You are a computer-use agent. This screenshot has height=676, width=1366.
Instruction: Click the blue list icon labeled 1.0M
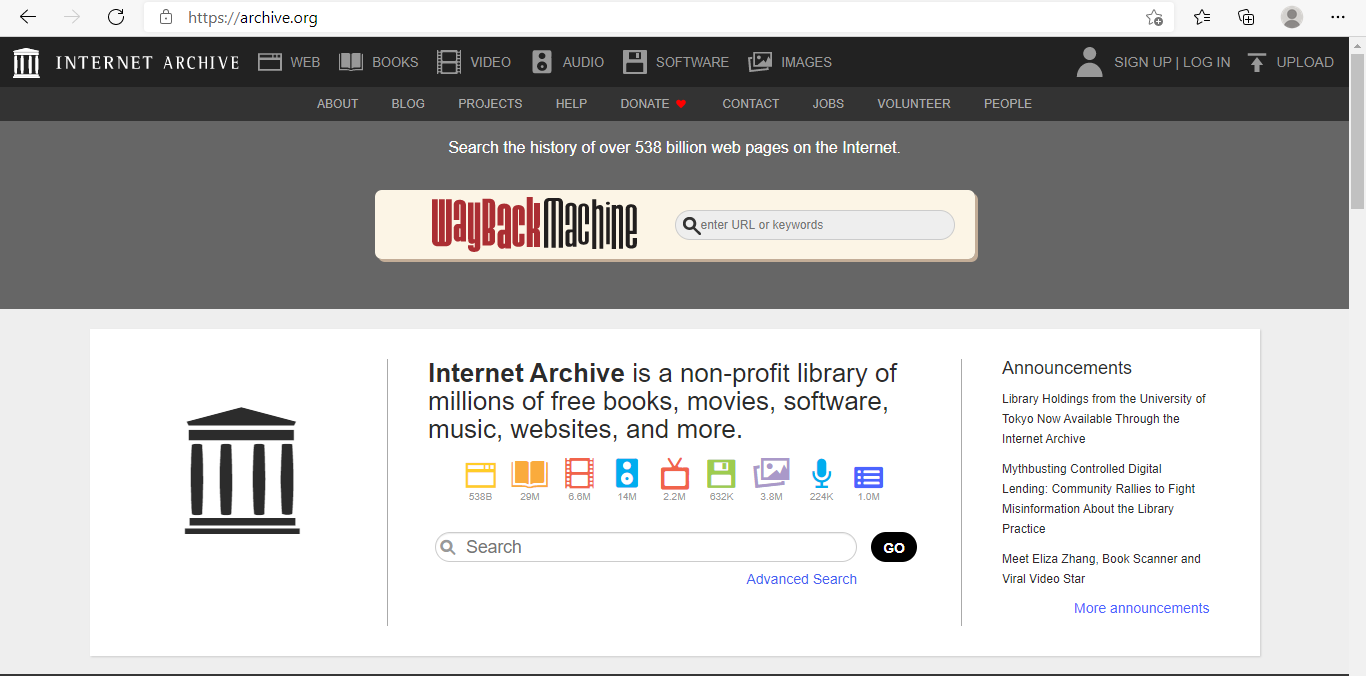click(868, 477)
